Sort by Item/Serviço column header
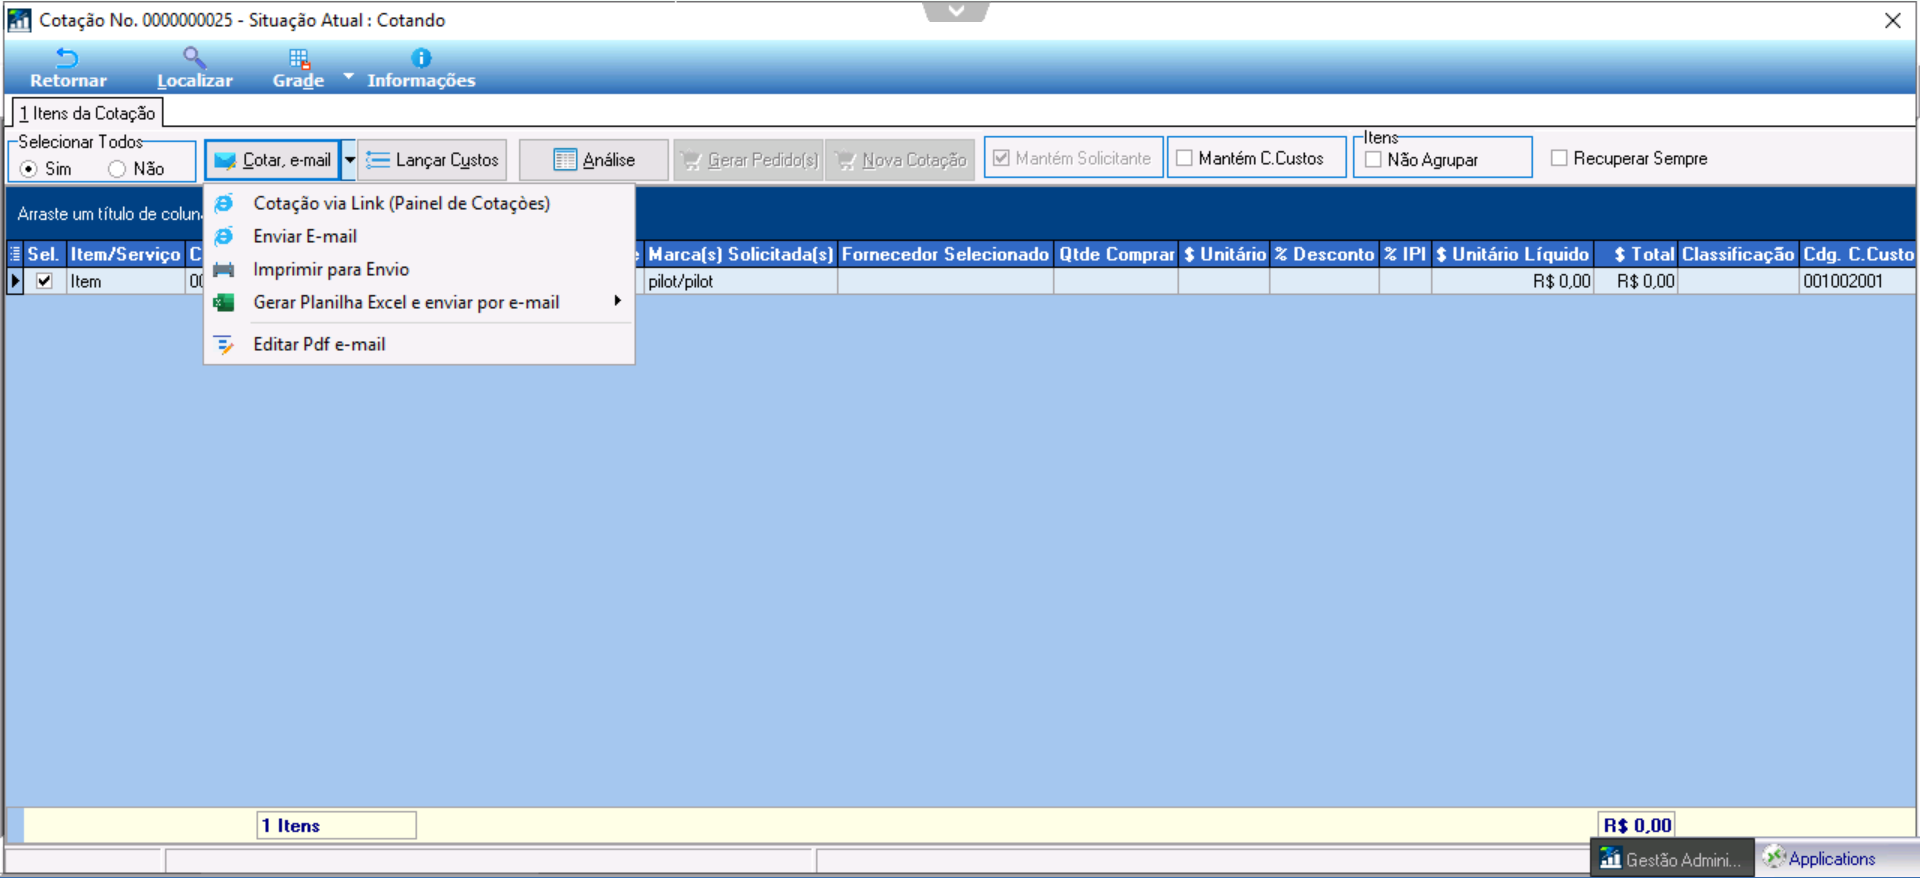 coord(125,254)
